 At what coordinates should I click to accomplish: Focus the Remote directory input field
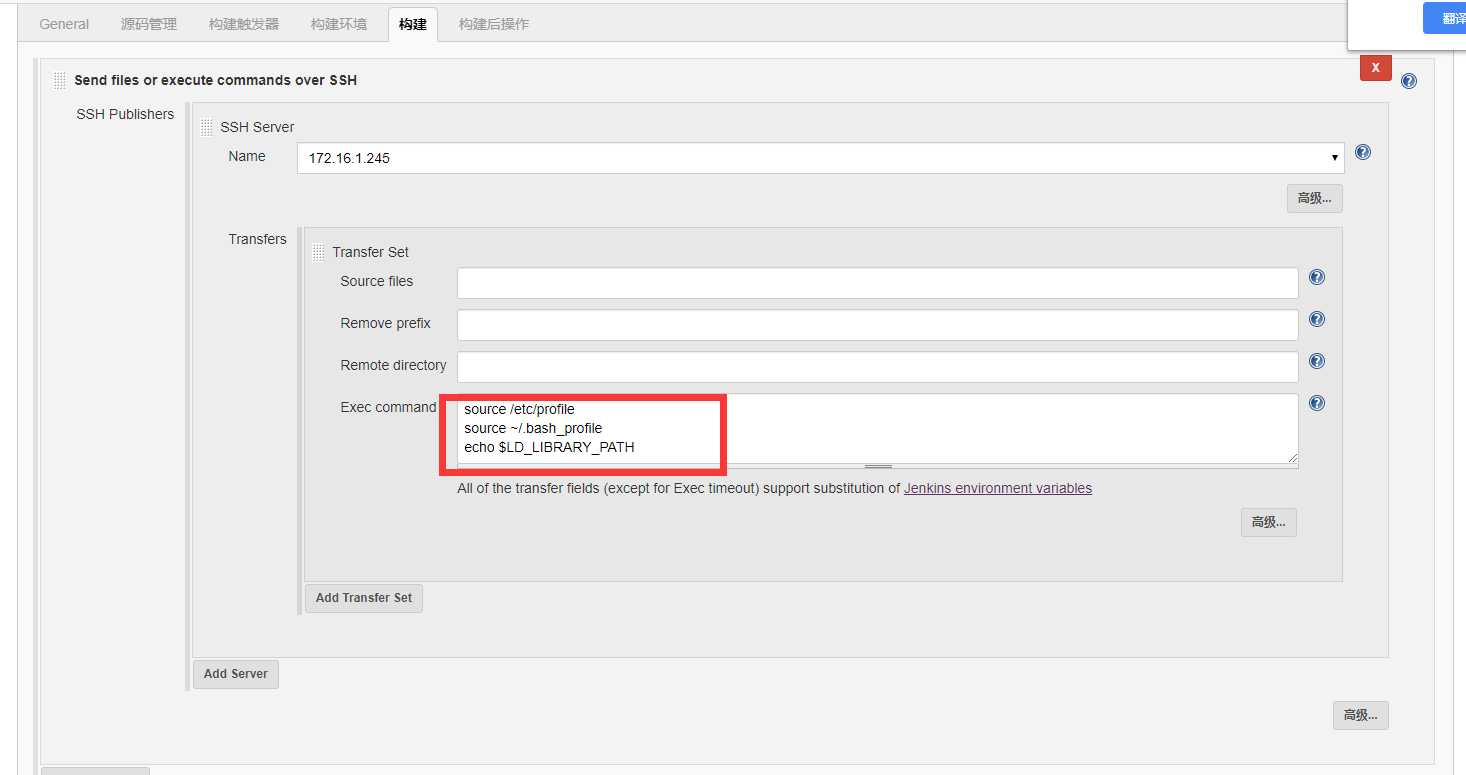click(878, 367)
